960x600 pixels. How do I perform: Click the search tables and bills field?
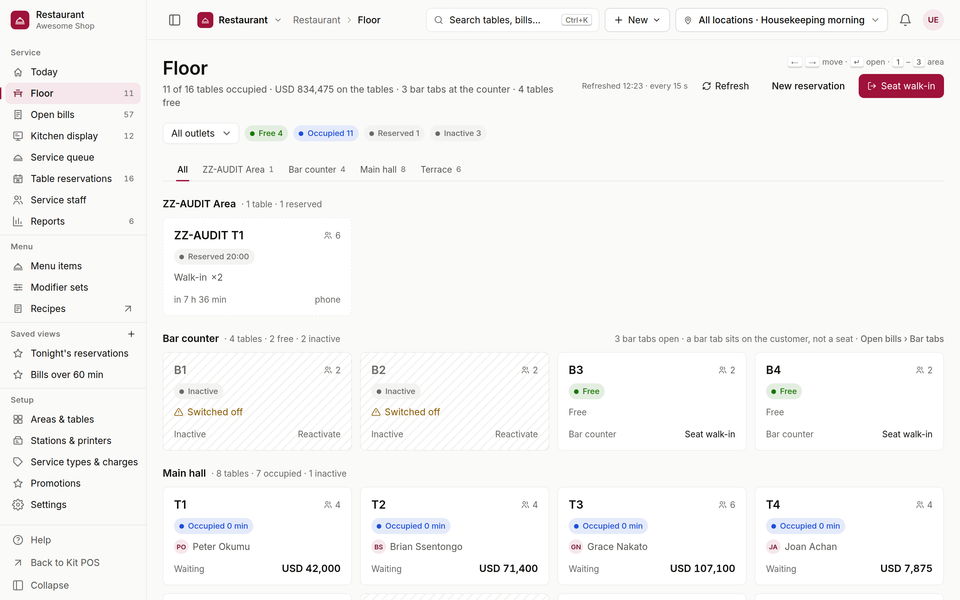tap(512, 20)
